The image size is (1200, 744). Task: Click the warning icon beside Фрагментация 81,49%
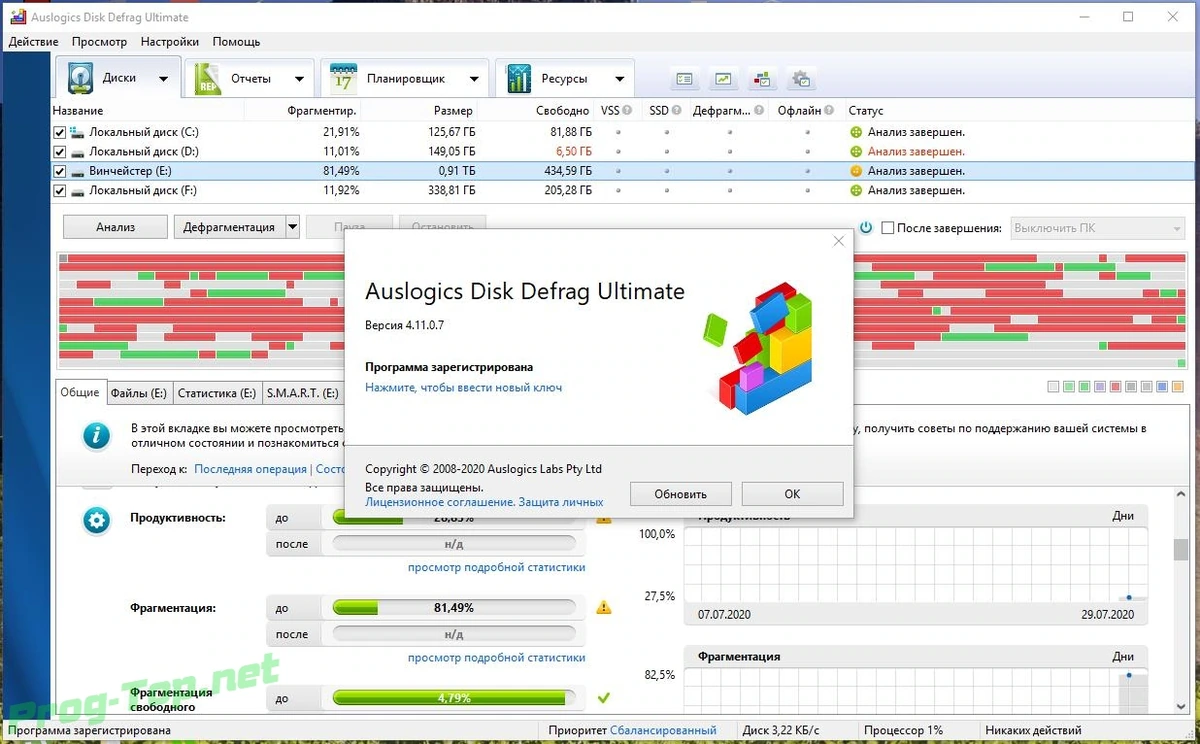point(603,607)
